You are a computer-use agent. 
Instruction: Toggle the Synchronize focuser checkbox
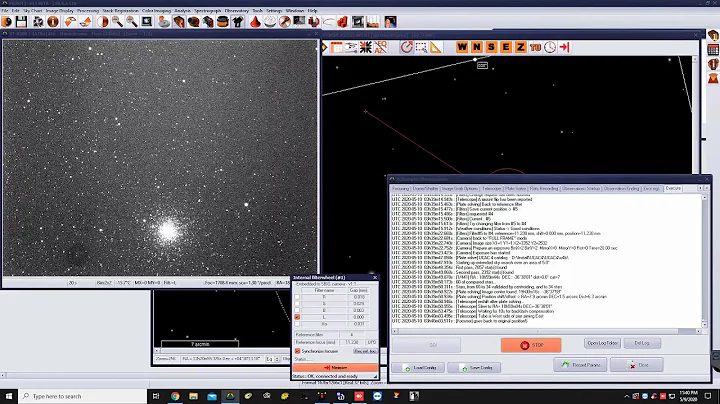point(298,351)
